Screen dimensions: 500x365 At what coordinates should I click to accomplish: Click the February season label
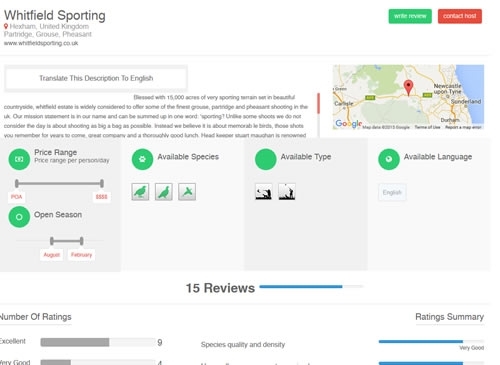coord(81,255)
